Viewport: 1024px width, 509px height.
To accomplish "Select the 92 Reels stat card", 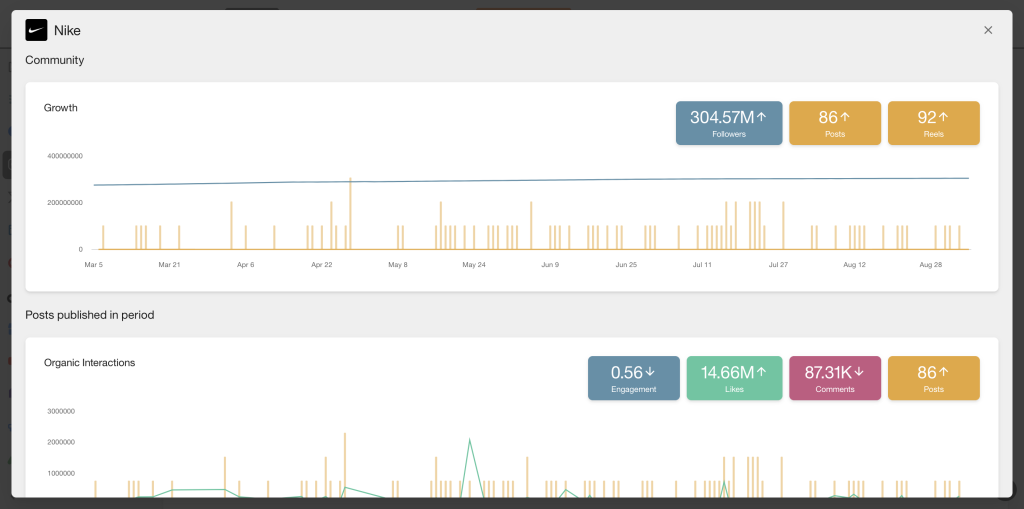I will coord(933,123).
